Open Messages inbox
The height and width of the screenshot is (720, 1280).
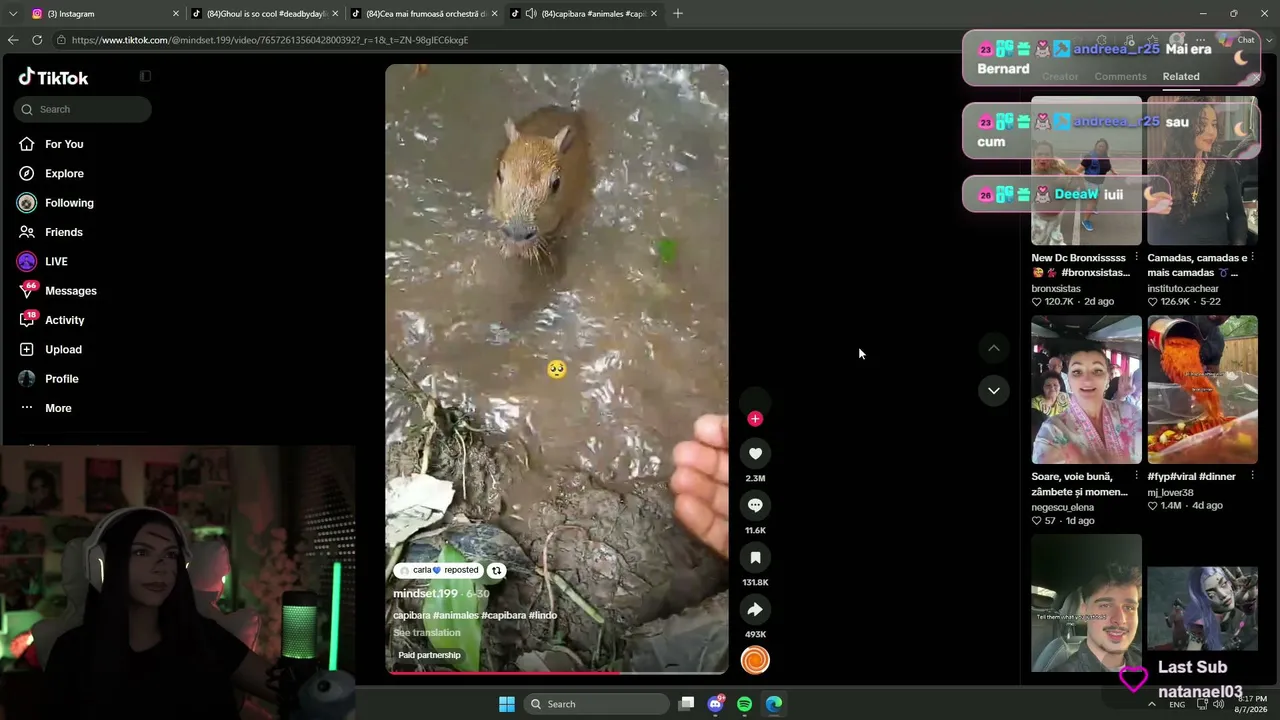click(x=71, y=291)
